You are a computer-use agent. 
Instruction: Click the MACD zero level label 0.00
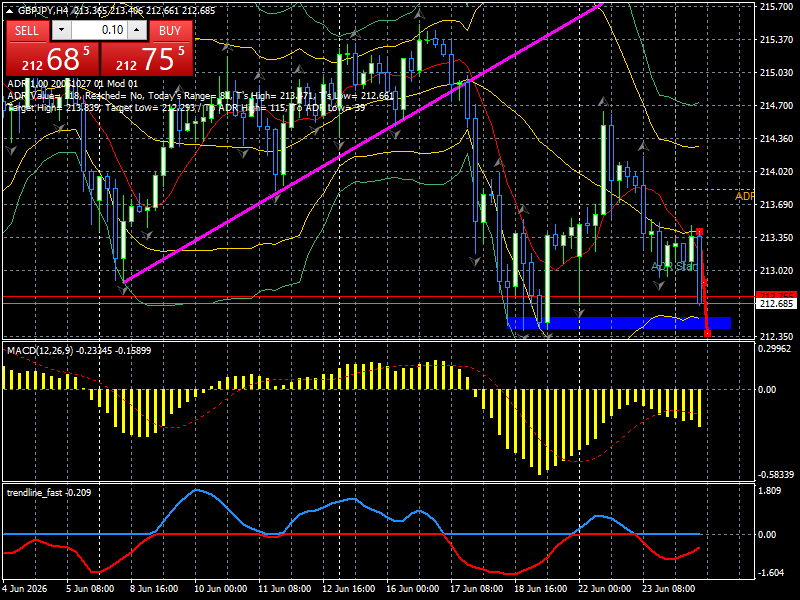click(767, 390)
